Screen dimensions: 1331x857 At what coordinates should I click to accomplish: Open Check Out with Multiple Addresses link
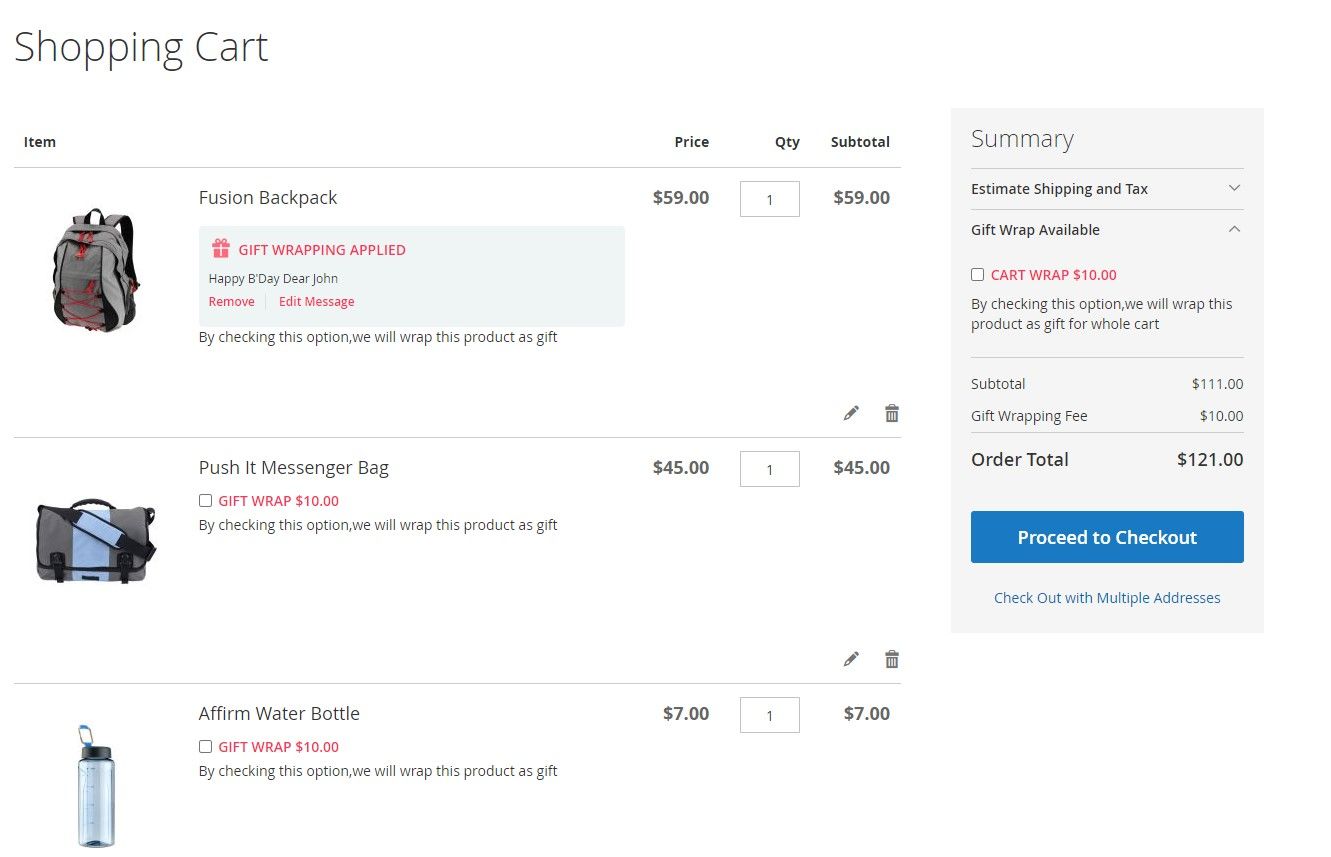click(1107, 598)
